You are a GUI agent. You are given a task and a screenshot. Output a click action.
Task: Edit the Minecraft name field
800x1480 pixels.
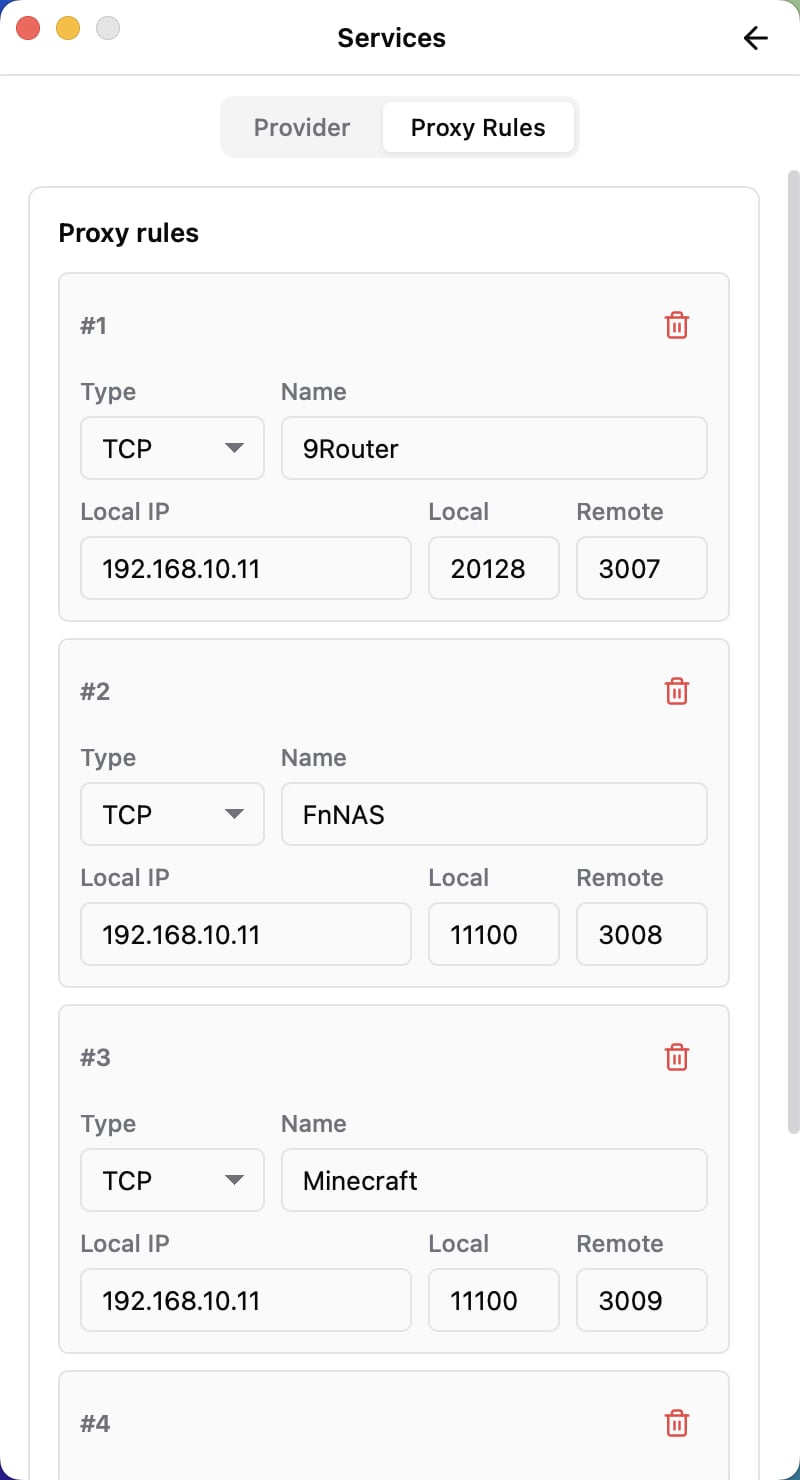point(494,1180)
